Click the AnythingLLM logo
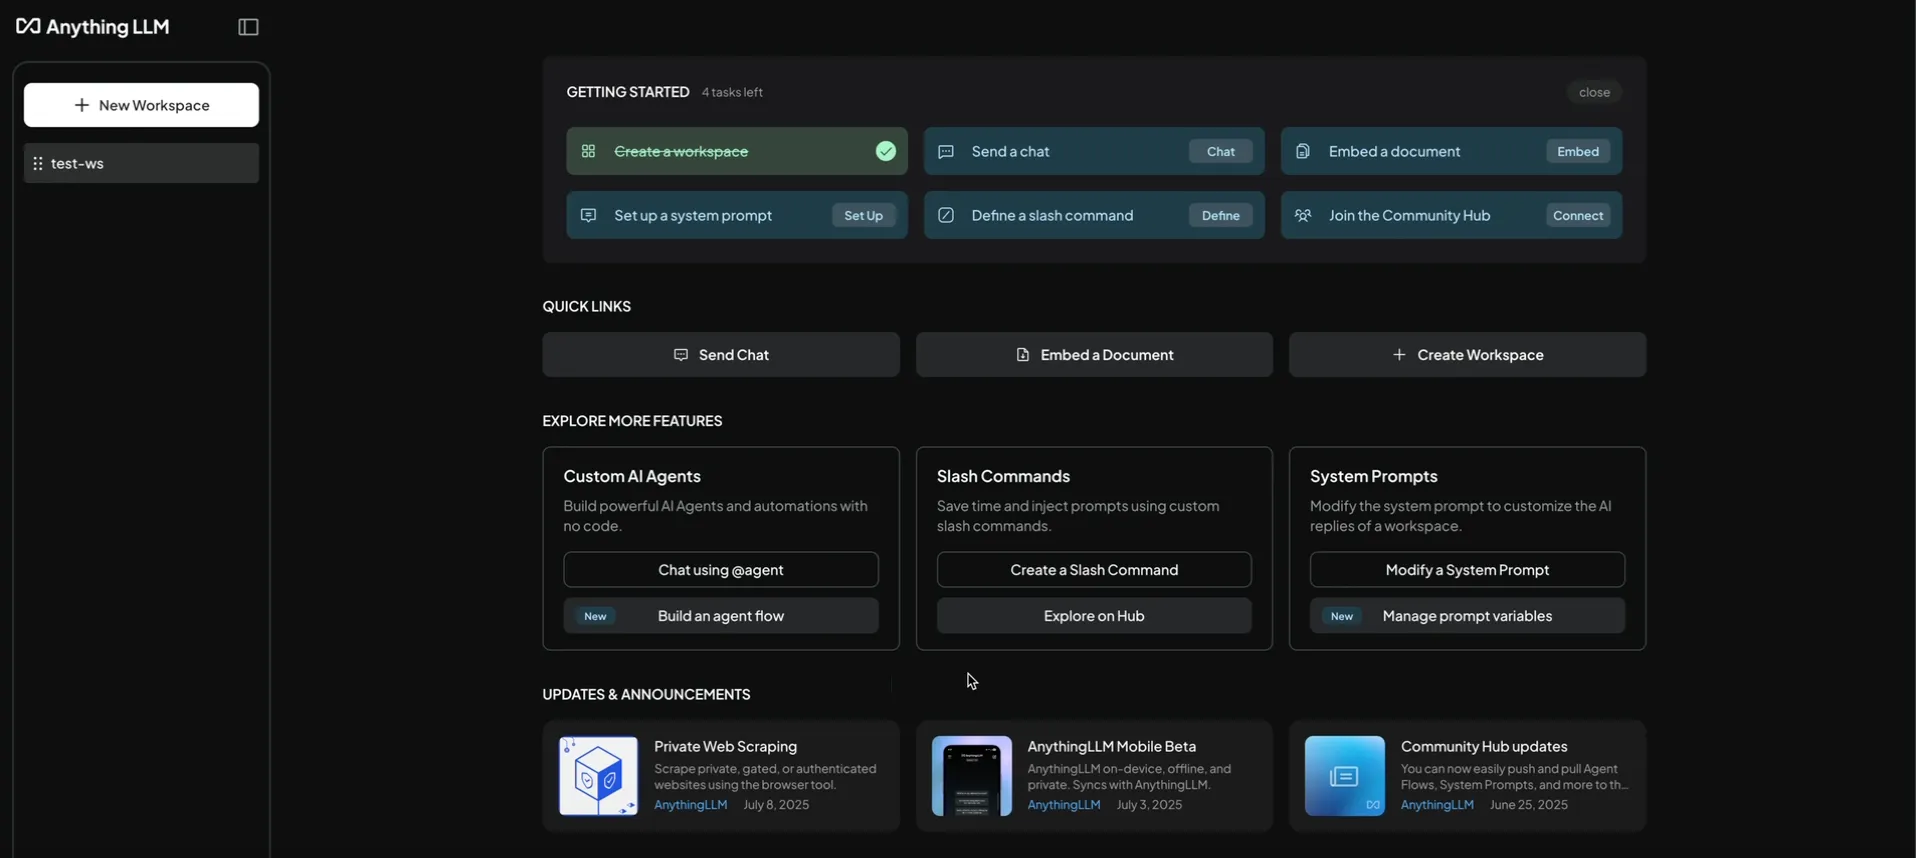1916x858 pixels. (x=93, y=27)
